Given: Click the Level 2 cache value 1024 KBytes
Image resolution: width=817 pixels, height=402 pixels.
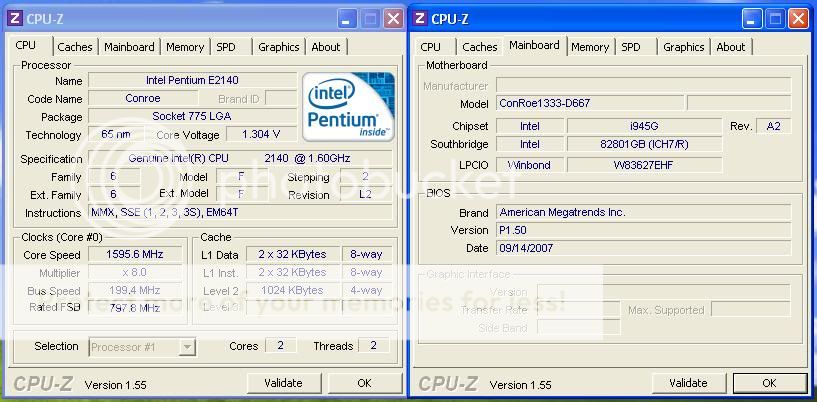Looking at the screenshot, I should [293, 291].
